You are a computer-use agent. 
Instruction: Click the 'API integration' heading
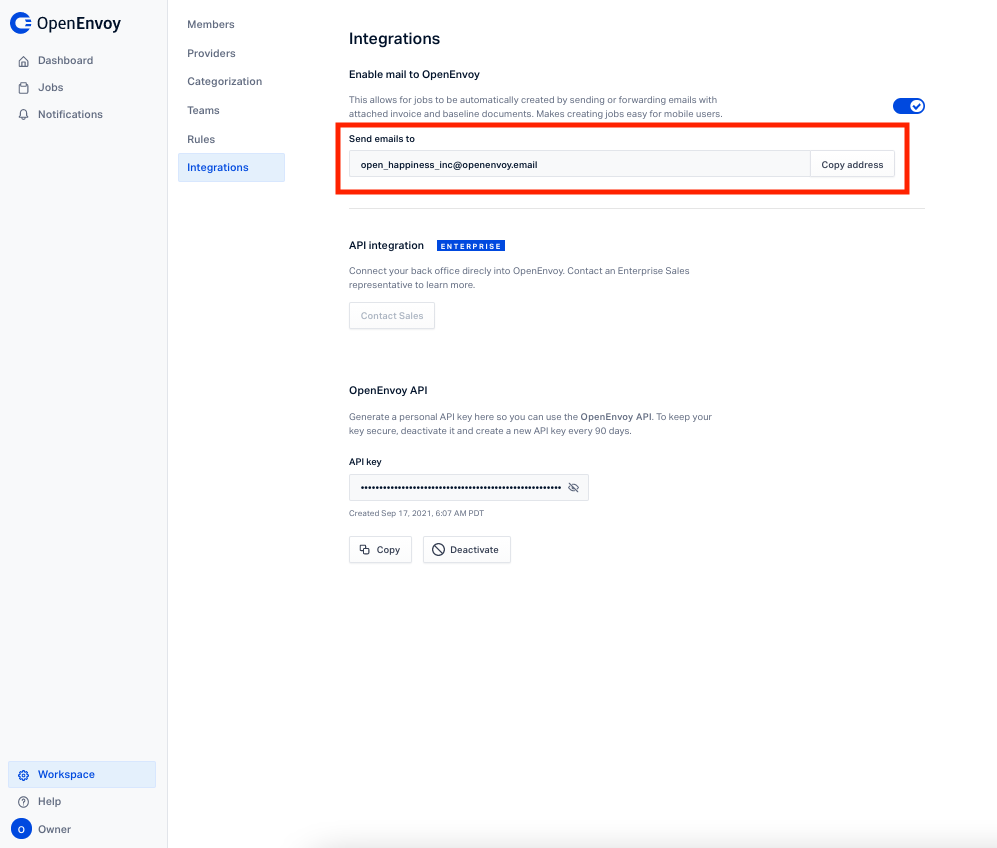click(x=386, y=245)
